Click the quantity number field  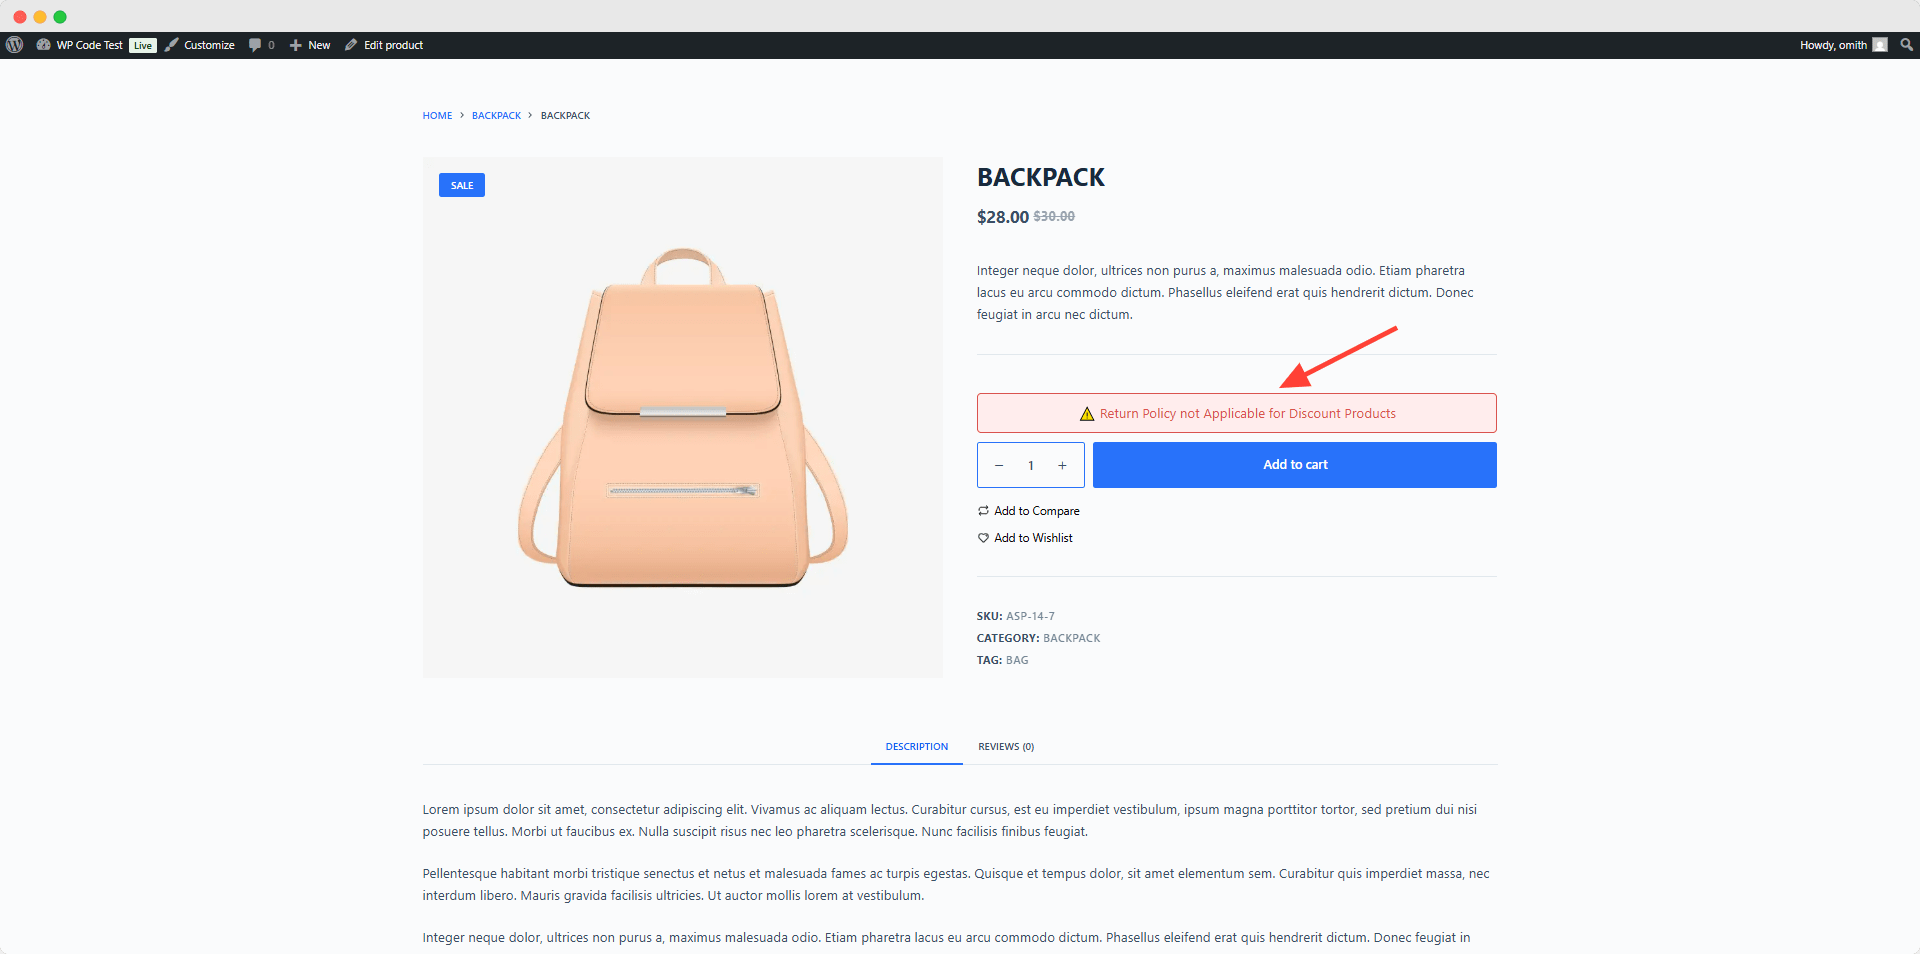pyautogui.click(x=1031, y=465)
